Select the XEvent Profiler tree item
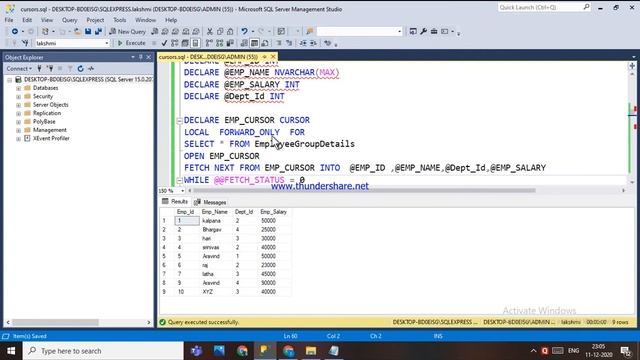The width and height of the screenshot is (640, 360). tap(51, 138)
